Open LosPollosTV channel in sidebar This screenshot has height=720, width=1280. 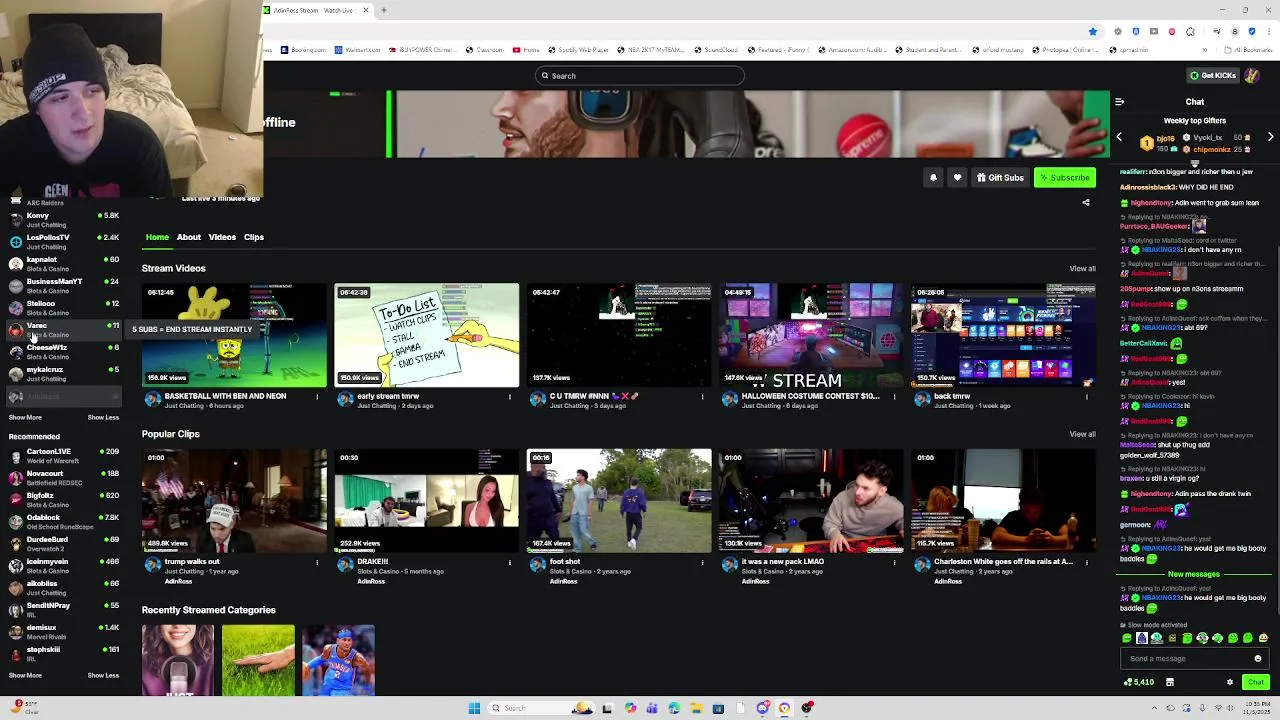coord(62,242)
